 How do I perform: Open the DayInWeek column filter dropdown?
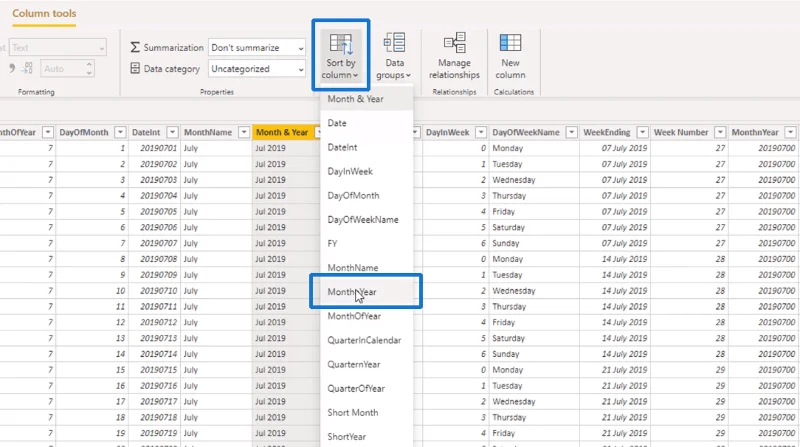(x=481, y=132)
